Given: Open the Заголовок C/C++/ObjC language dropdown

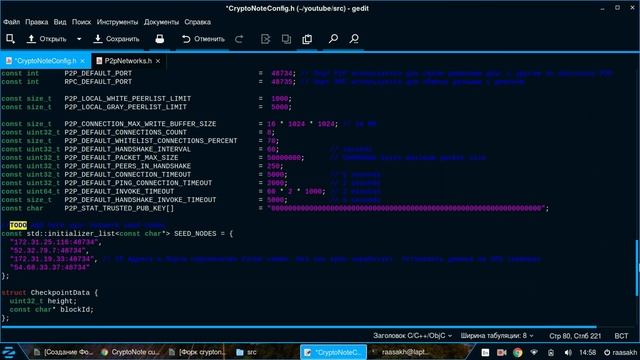Looking at the screenshot, I should coord(412,336).
